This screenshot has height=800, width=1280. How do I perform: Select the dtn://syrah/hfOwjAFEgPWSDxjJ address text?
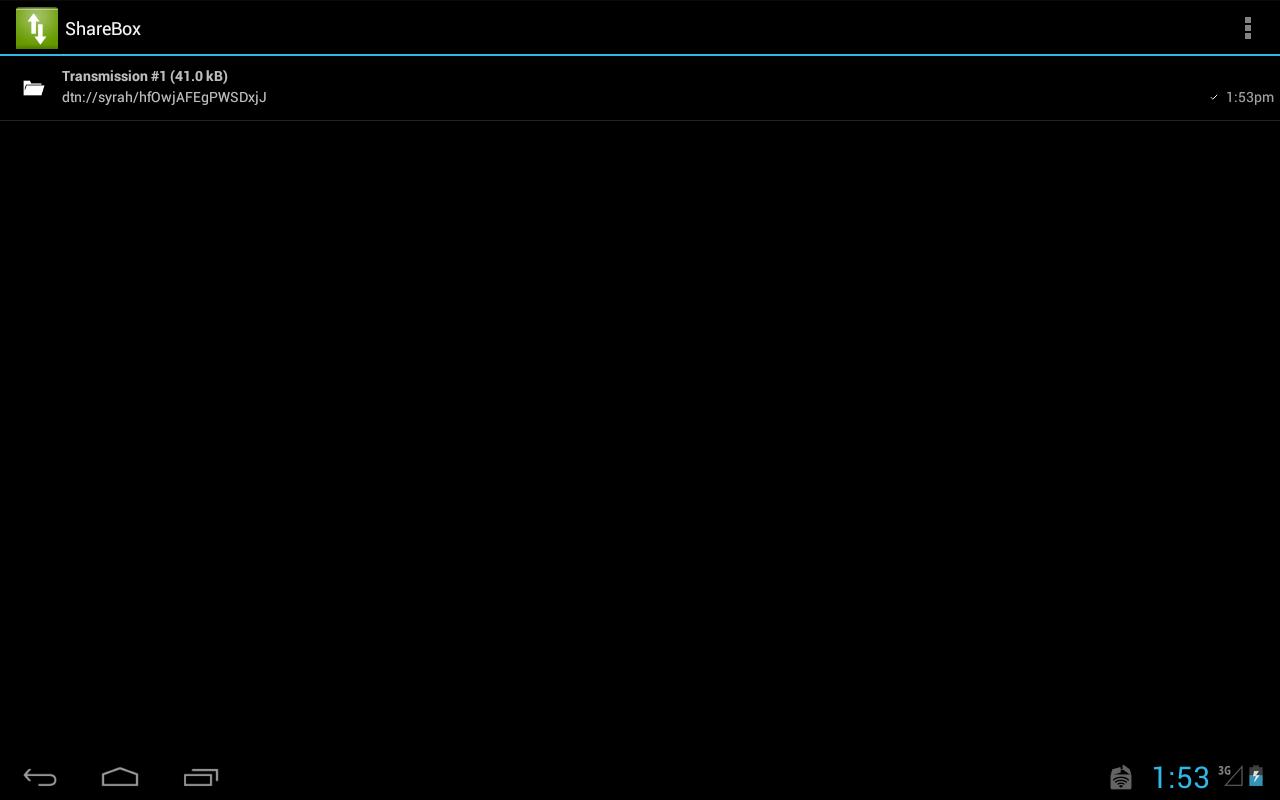click(x=164, y=97)
